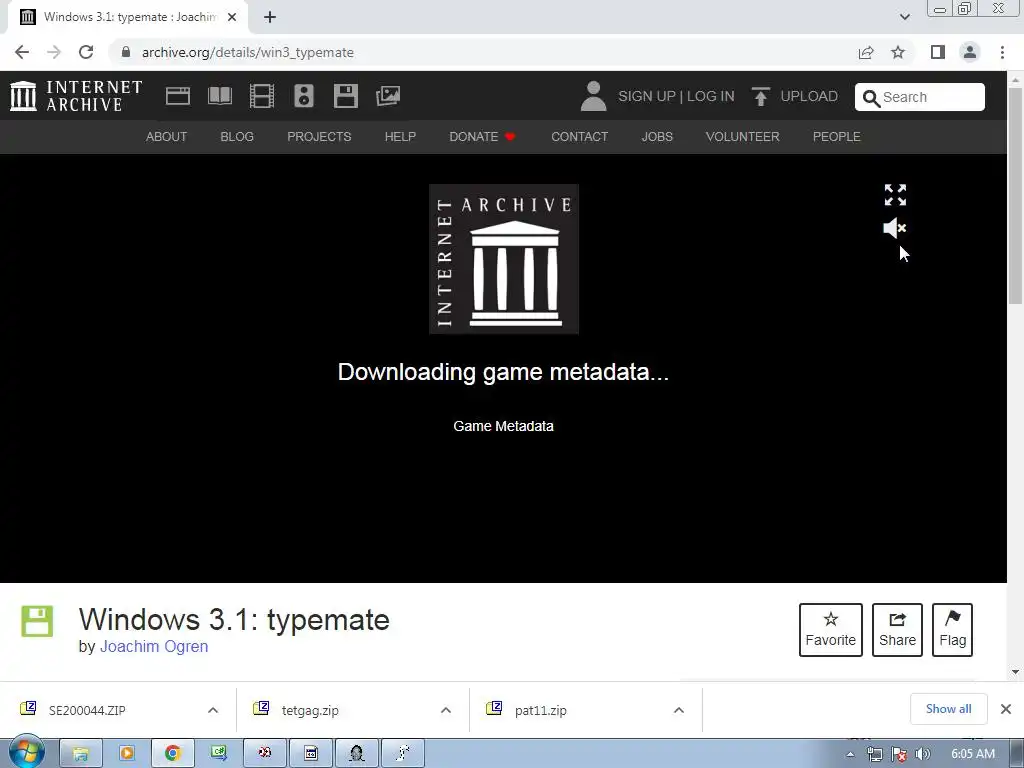Screen dimensions: 1024x768
Task: Open PEOPLE menu item
Action: point(837,136)
